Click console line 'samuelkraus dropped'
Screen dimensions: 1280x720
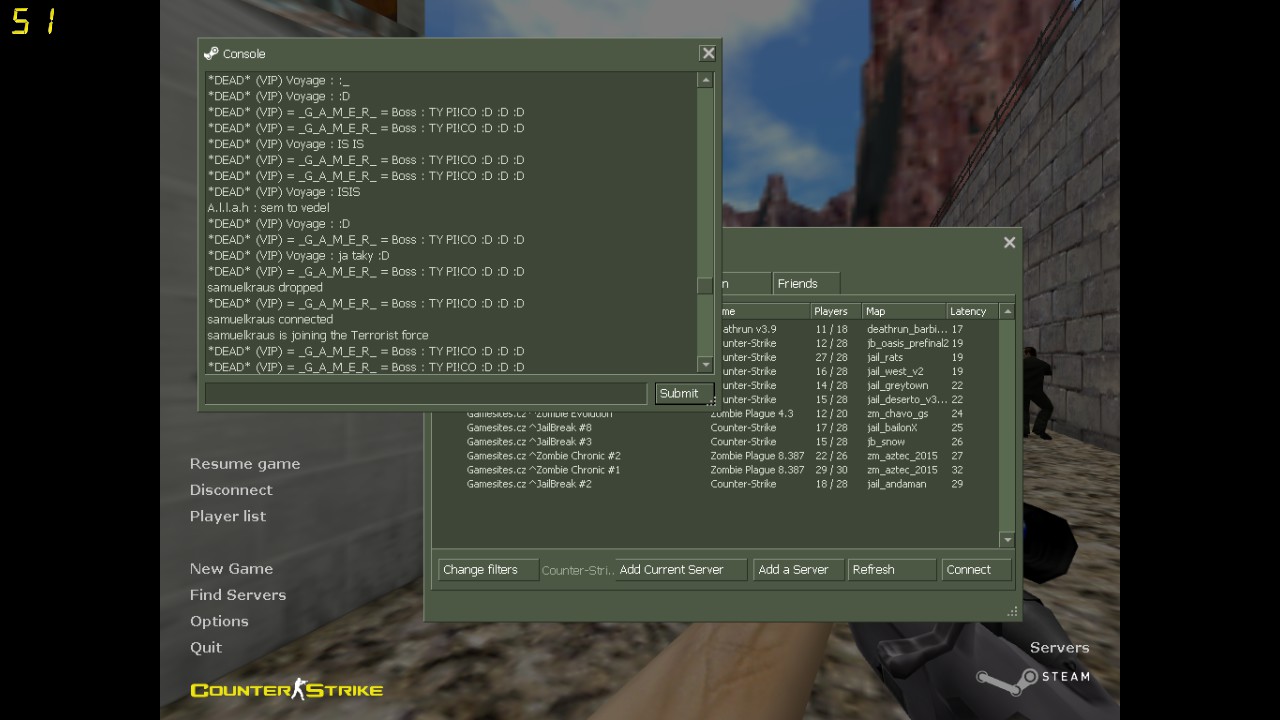coord(265,287)
